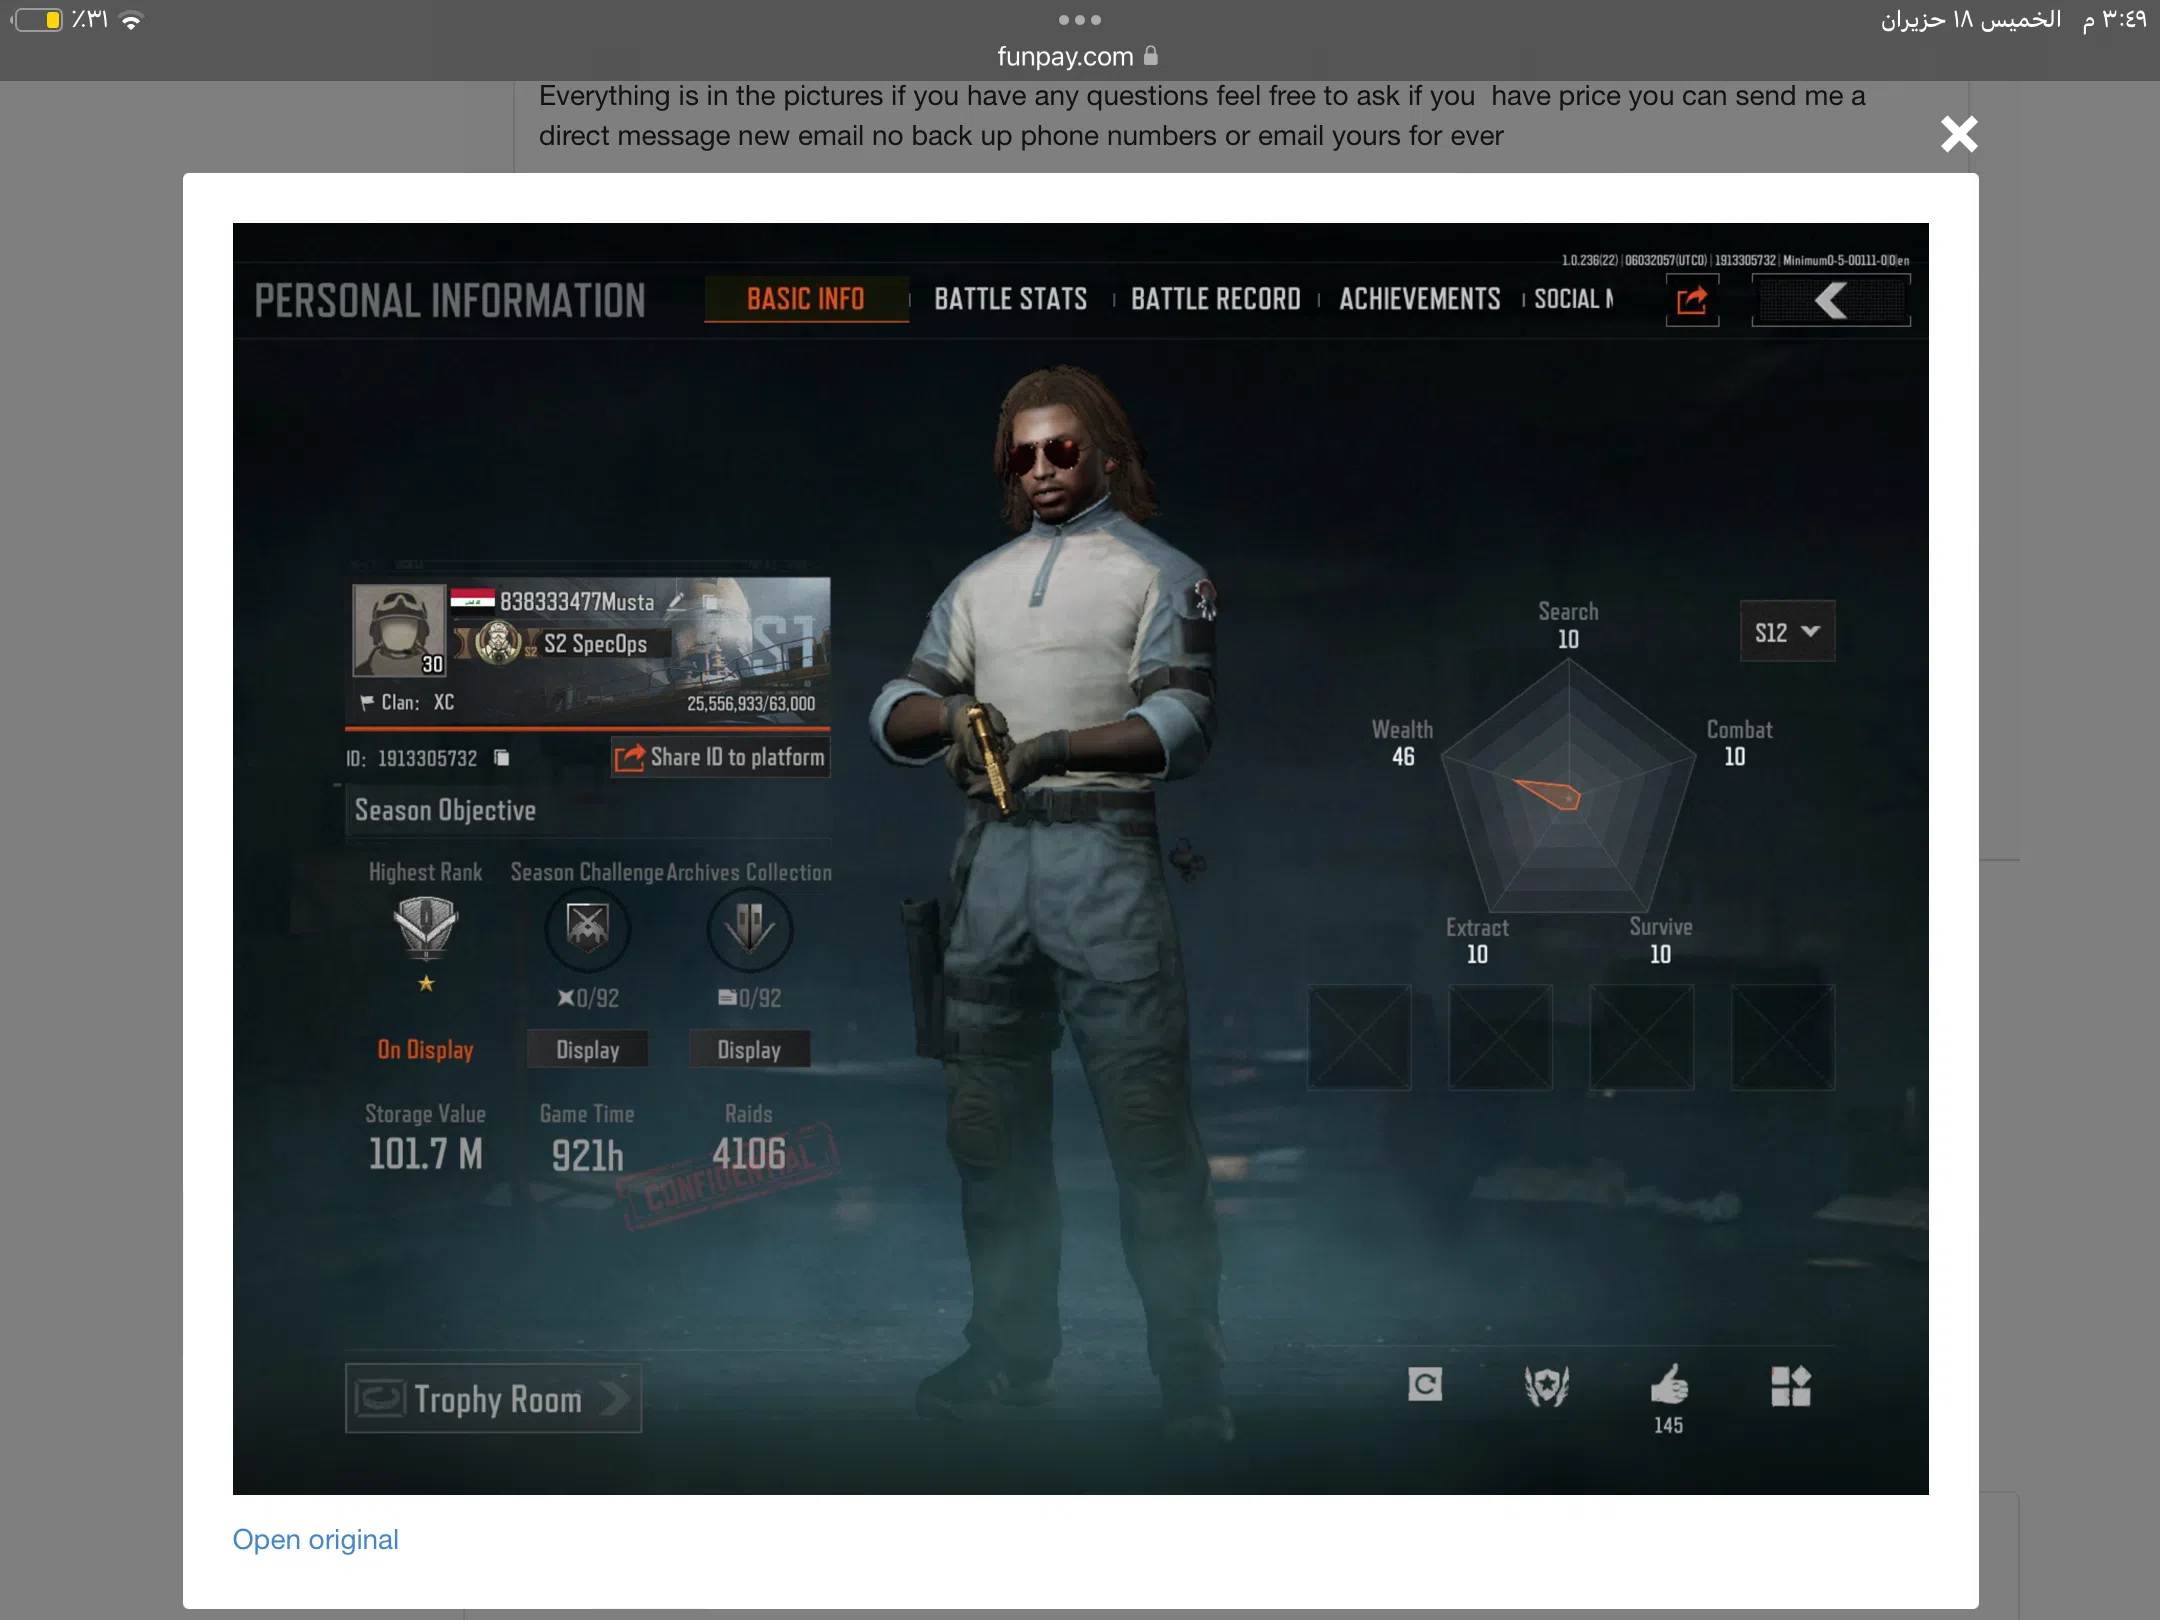Screen dimensions: 2160x1620
Task: Click the Survive 10 stat label
Action: [x=1661, y=941]
